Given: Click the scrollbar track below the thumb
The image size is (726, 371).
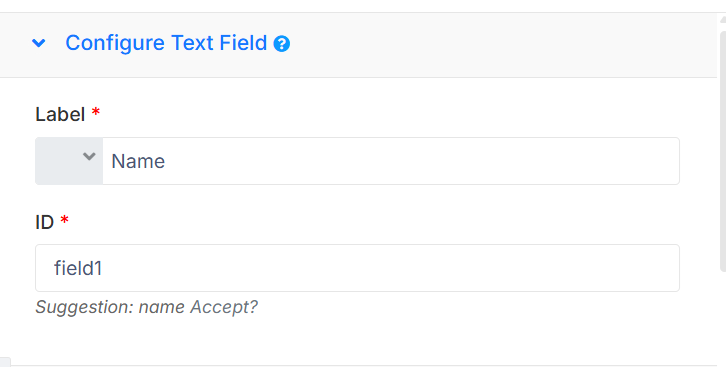Looking at the screenshot, I should click(x=722, y=320).
